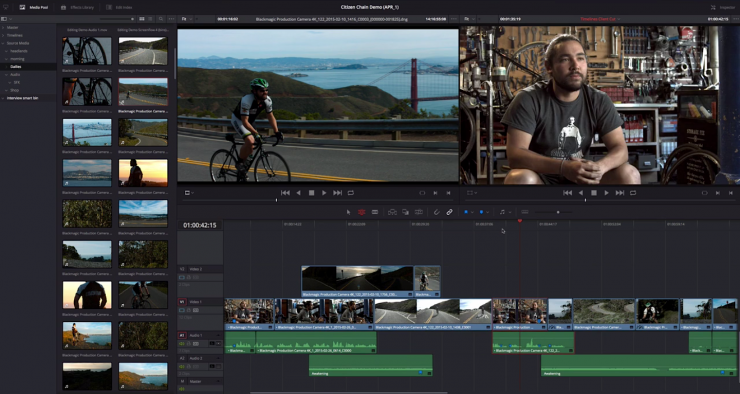Click the timeline viewer scrubber bar
Image resolution: width=740 pixels, height=394 pixels.
click(599, 201)
